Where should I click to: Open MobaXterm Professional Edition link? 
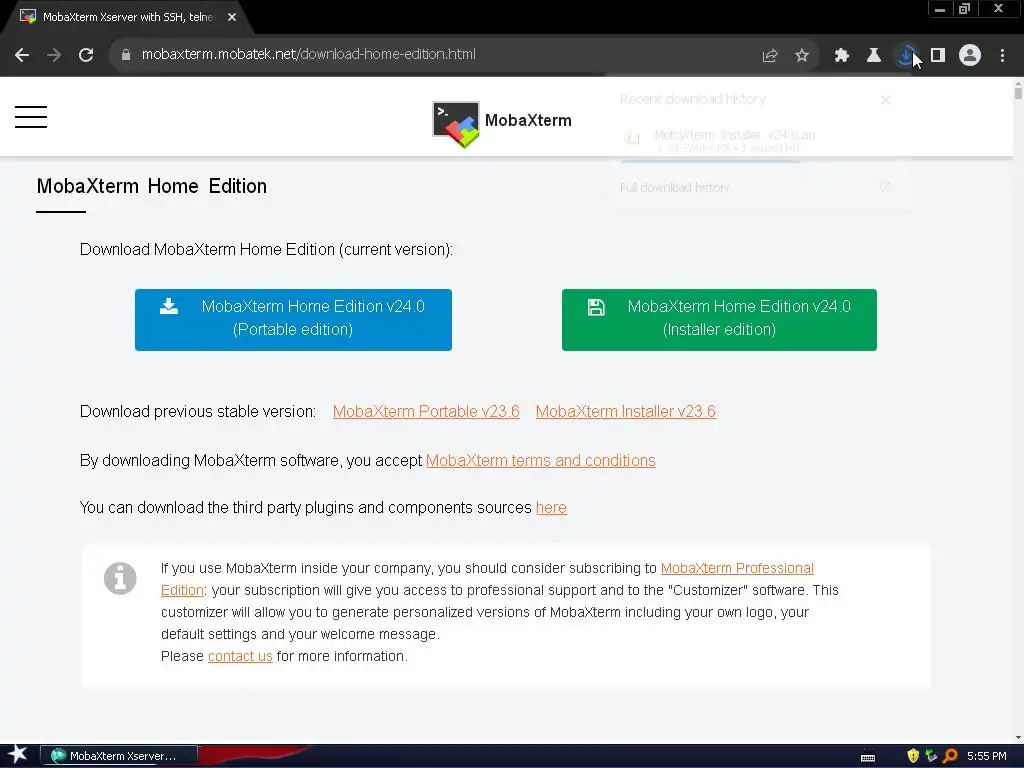pos(737,568)
